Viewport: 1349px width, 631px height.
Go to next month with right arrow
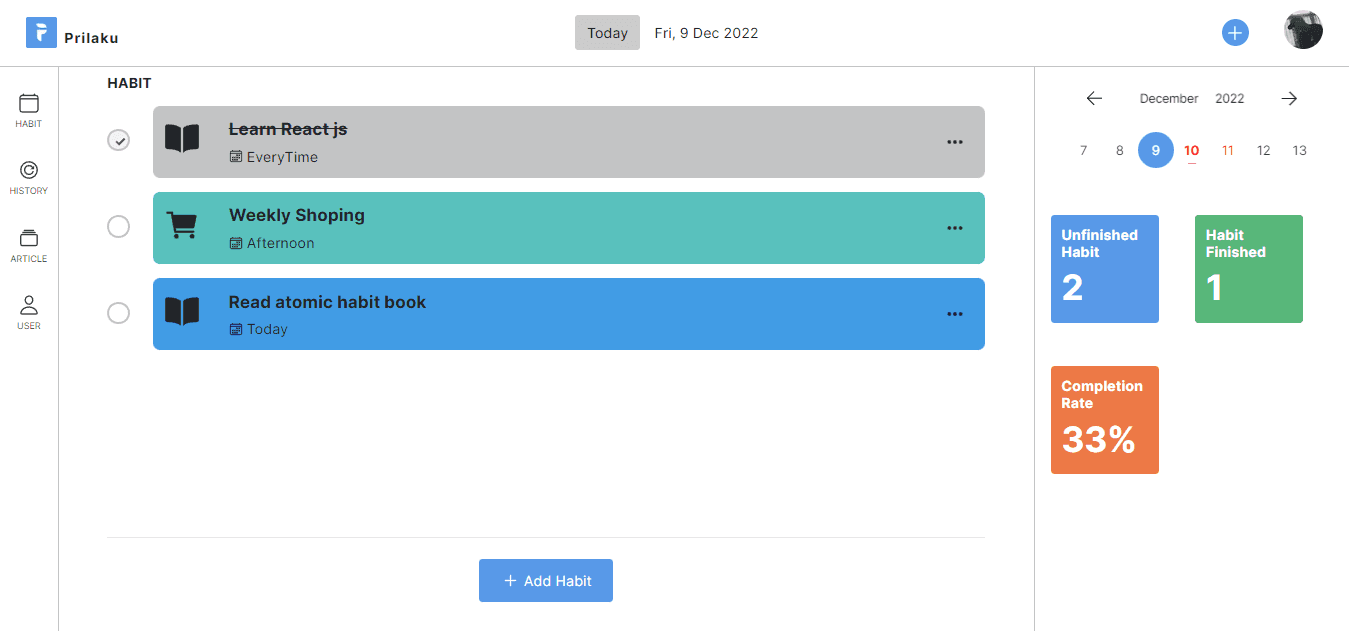[1289, 98]
